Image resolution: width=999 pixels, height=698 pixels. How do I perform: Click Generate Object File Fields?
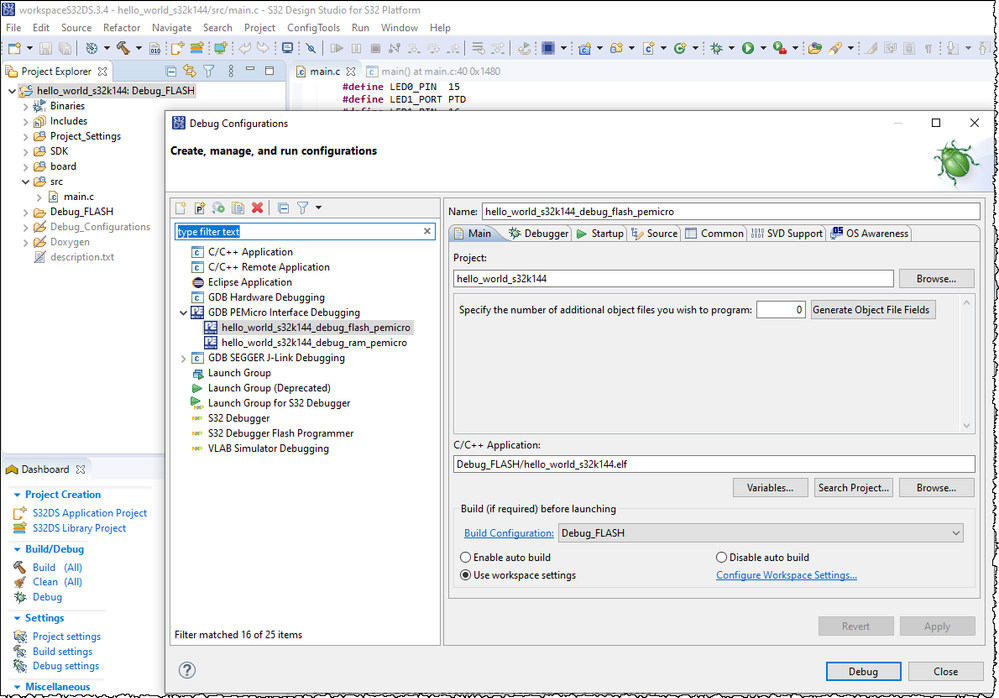871,309
